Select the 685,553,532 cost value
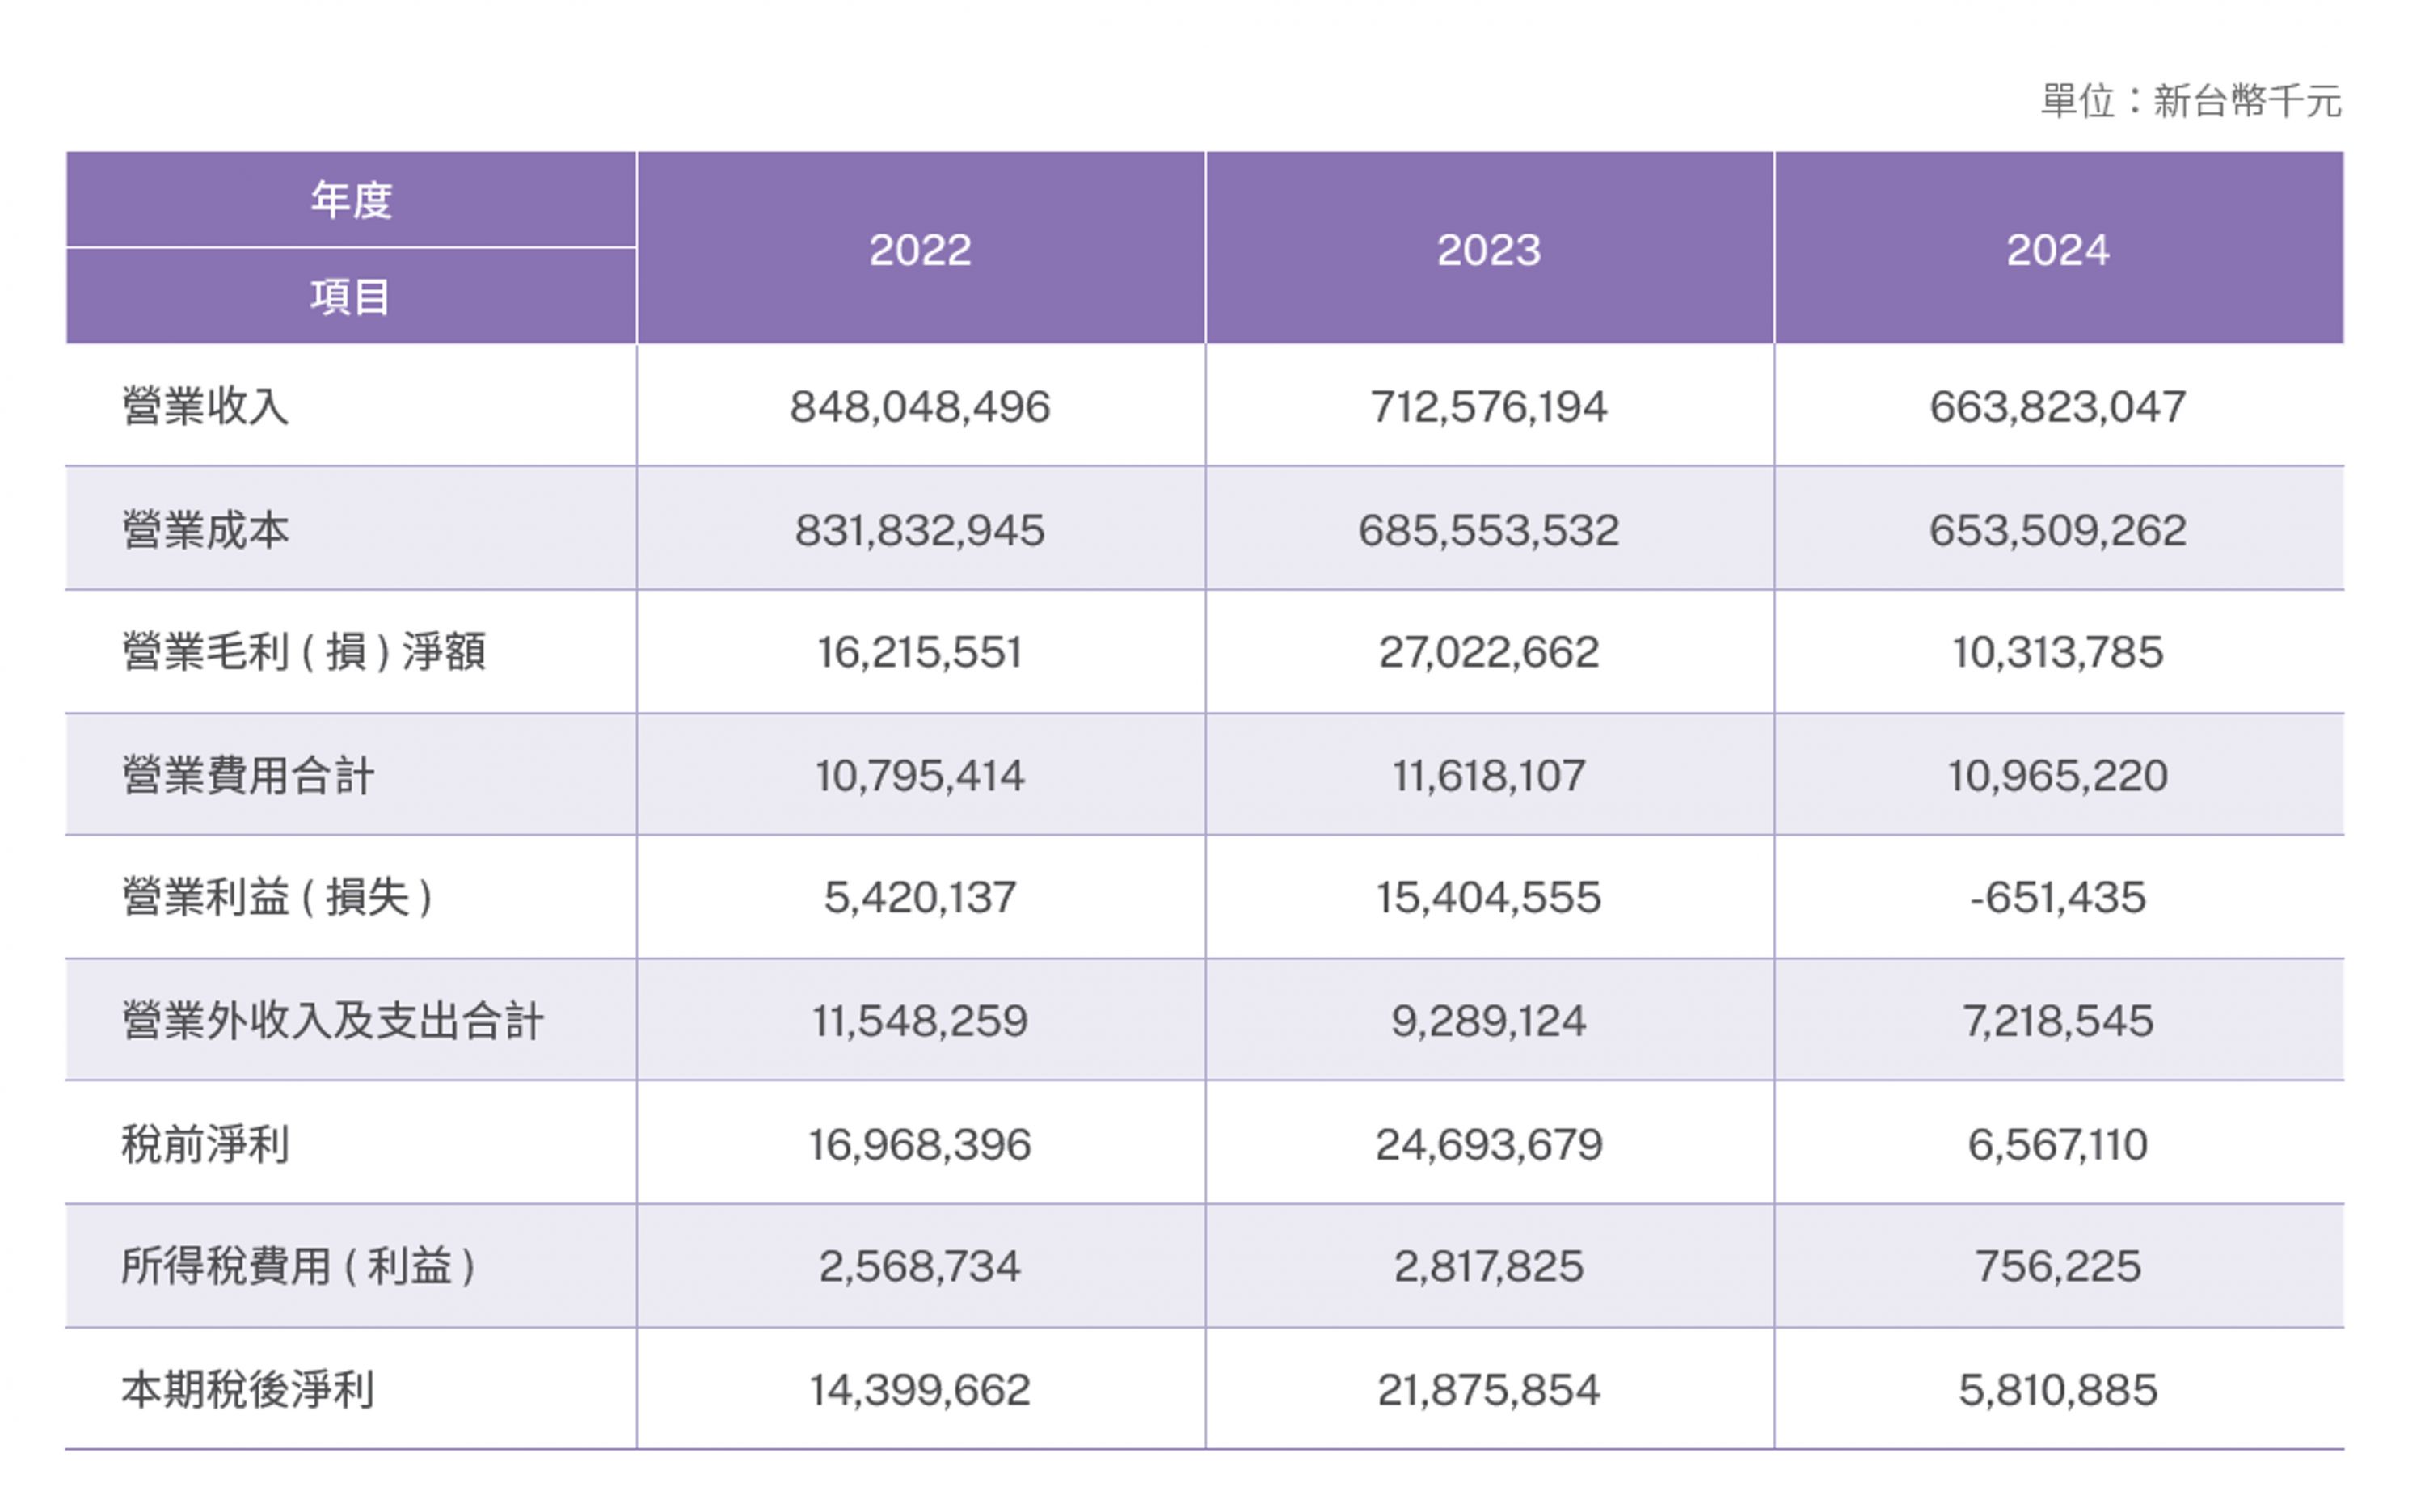Viewport: 2425px width, 1512px height. coord(1488,530)
